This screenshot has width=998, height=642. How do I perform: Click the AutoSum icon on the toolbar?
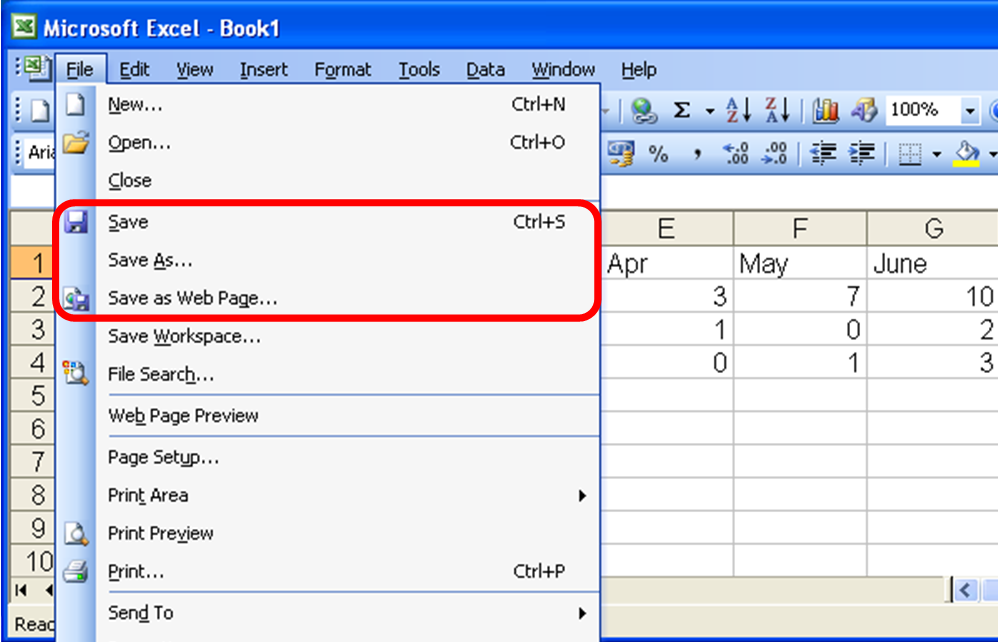(x=682, y=110)
